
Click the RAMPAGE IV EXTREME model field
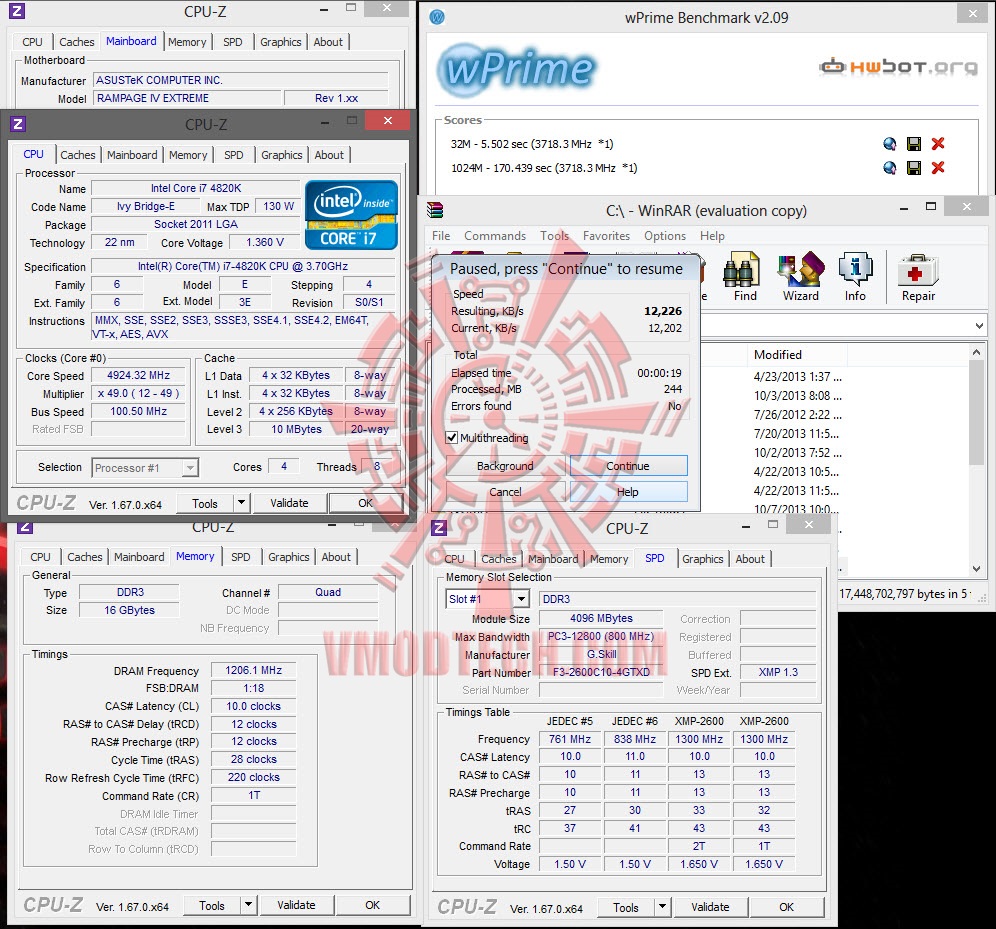pos(187,98)
